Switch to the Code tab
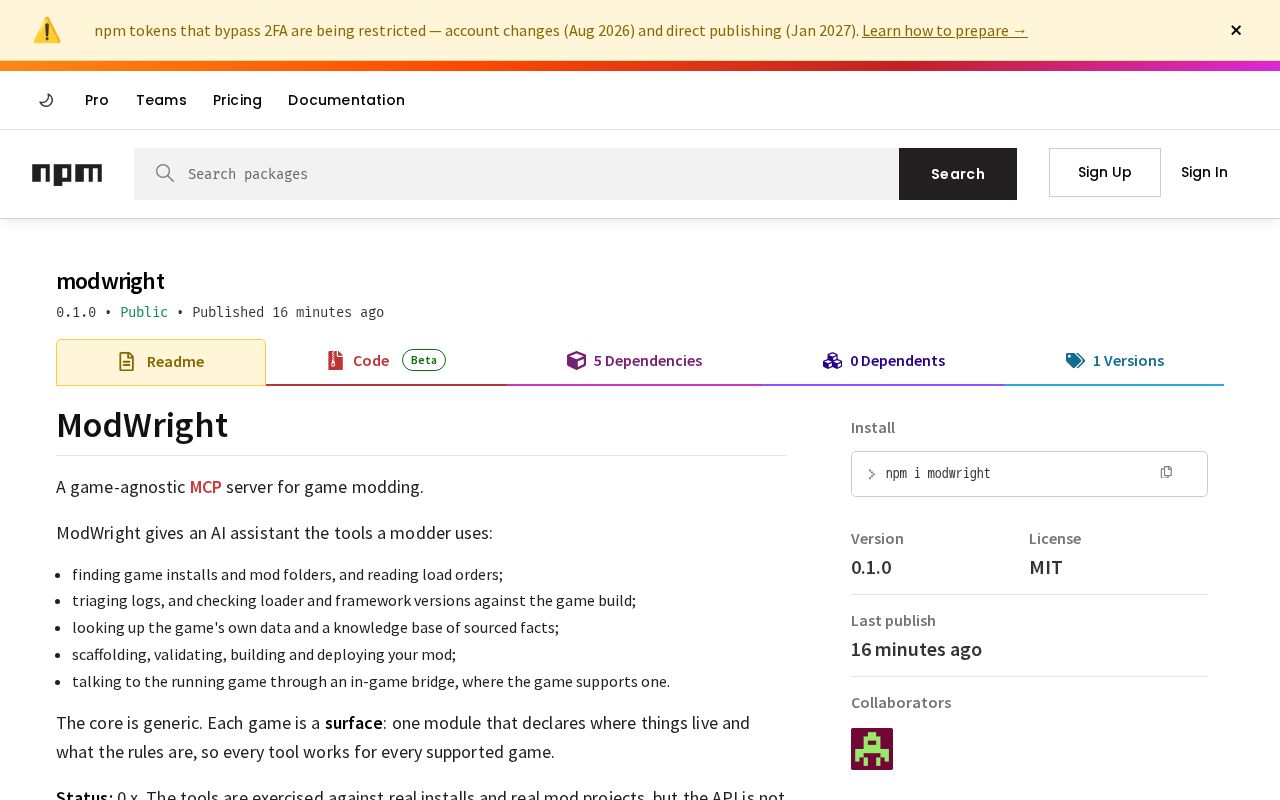Screen dimensions: 1280x800 [386, 361]
